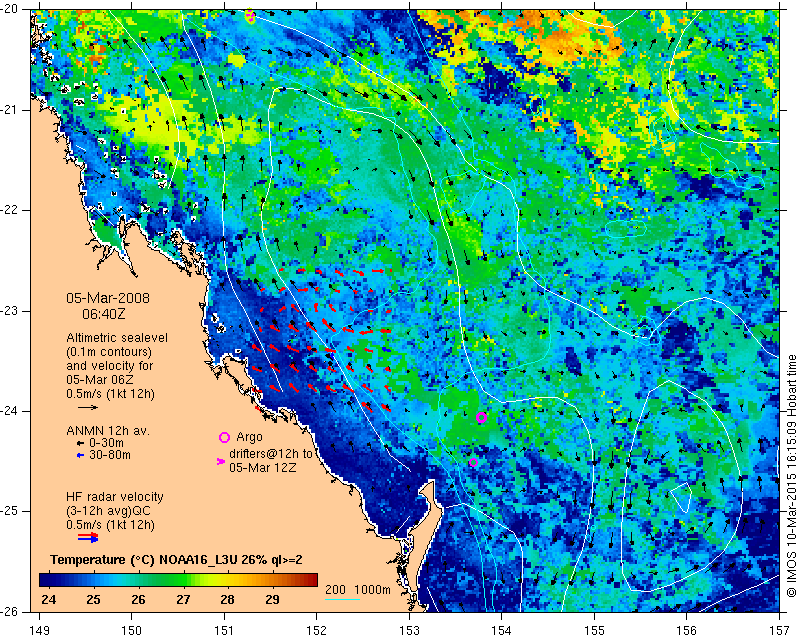Click the latitude axis label -22
Image resolution: width=800 pixels, height=640 pixels.
(10, 210)
